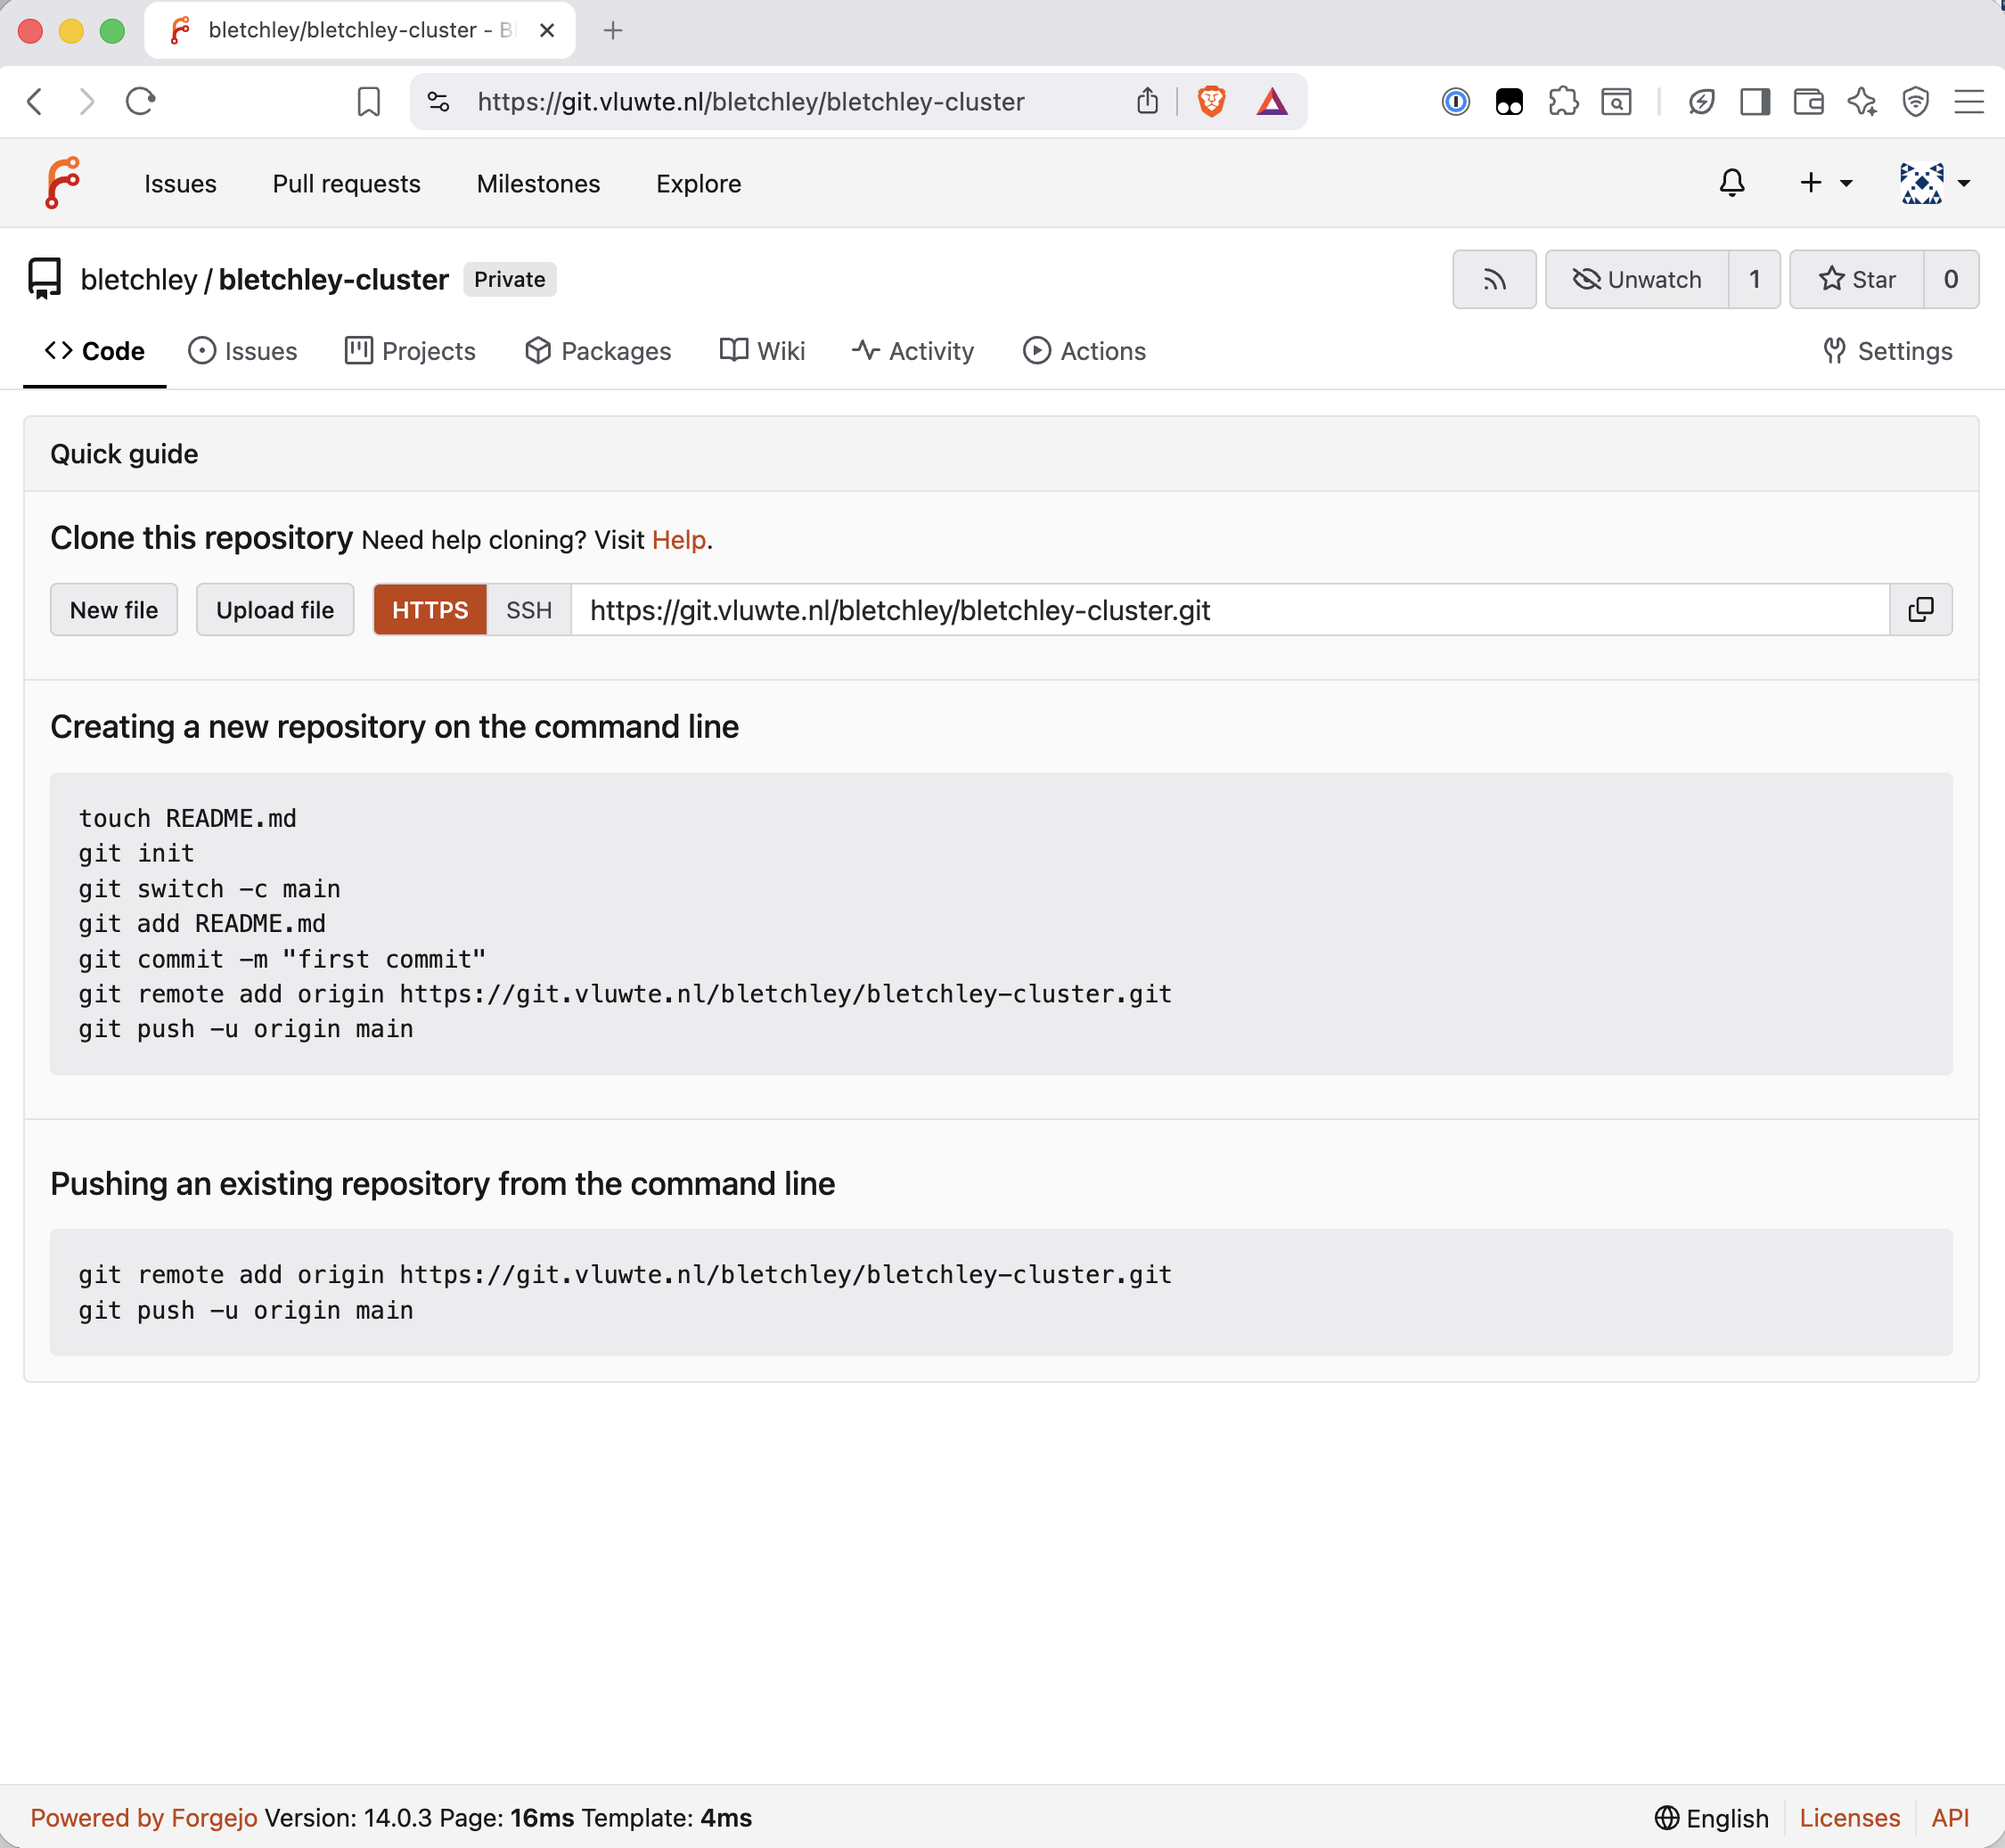Open the create new dropdown

[1823, 183]
